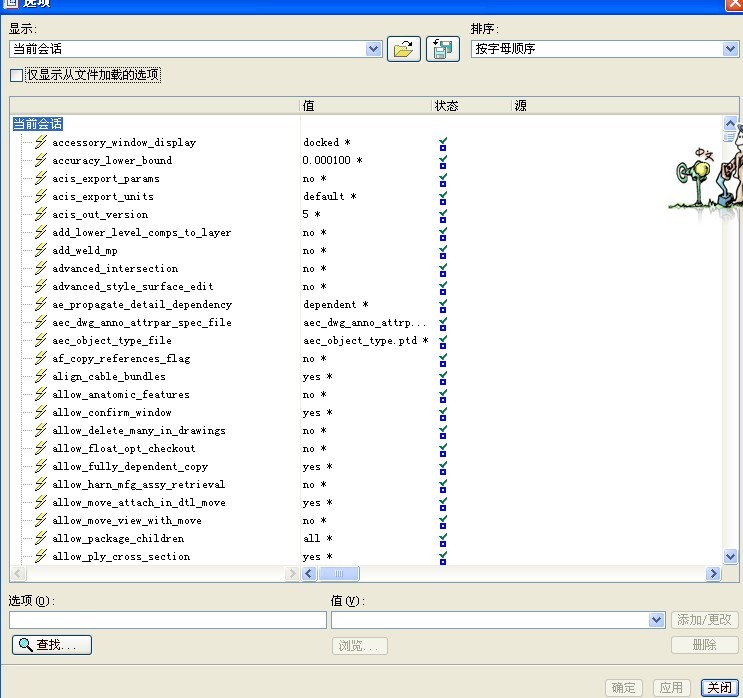Click the vertical scrollbar up arrow
Viewport: 743px width, 698px height.
[x=730, y=124]
